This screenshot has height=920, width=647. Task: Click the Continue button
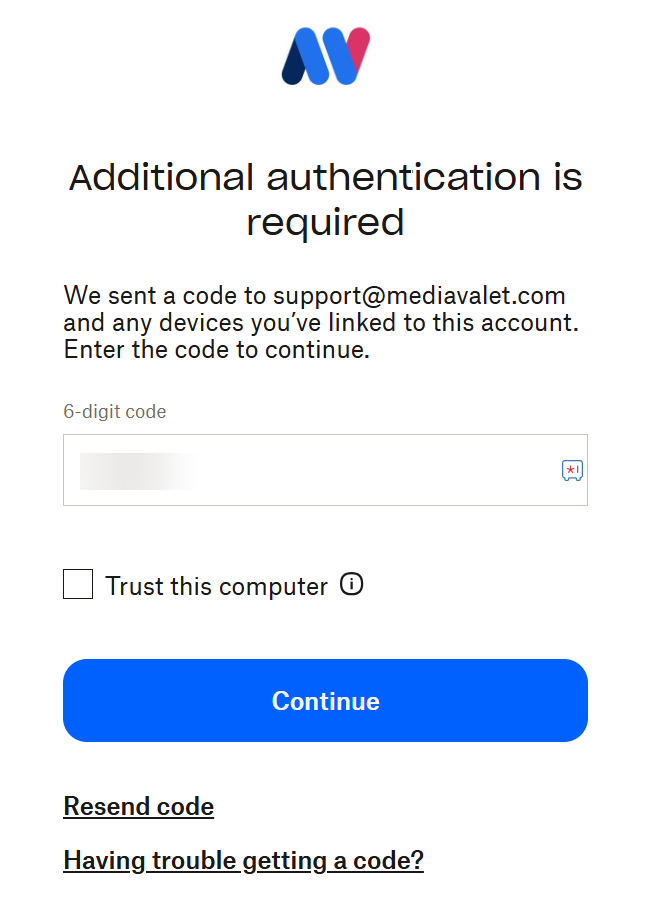(326, 700)
